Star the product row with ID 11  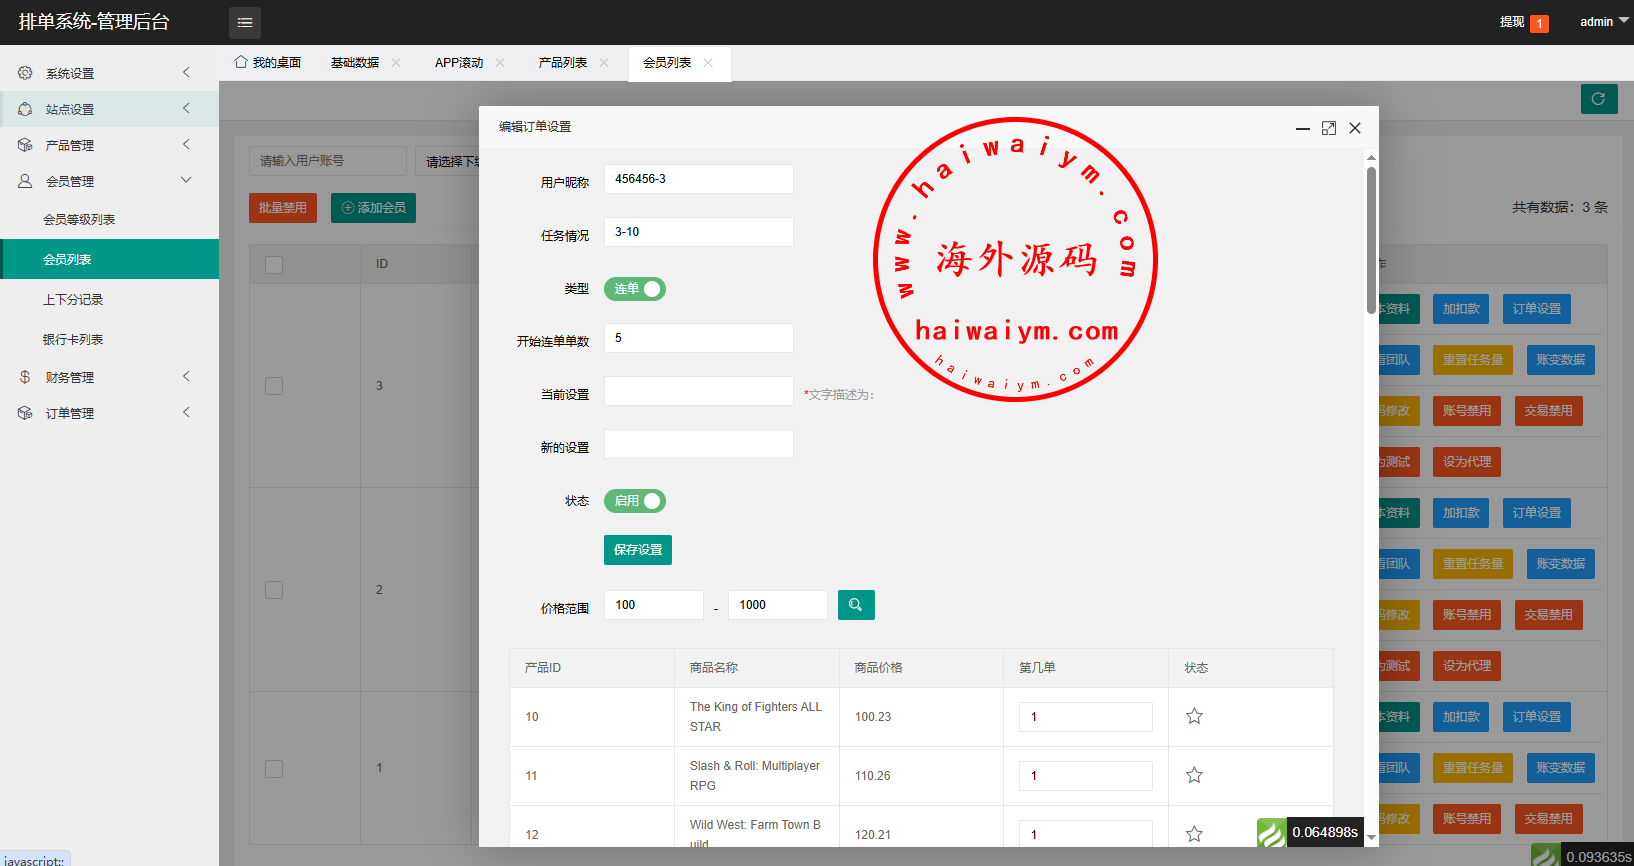(1194, 775)
